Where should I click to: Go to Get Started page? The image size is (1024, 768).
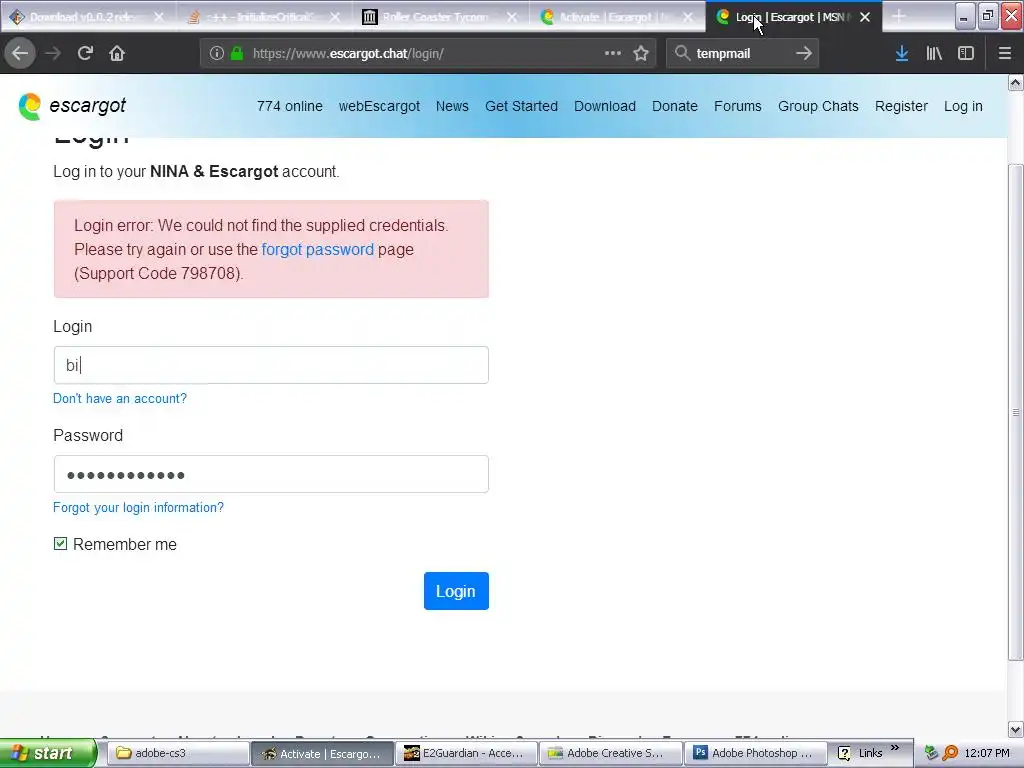[521, 106]
